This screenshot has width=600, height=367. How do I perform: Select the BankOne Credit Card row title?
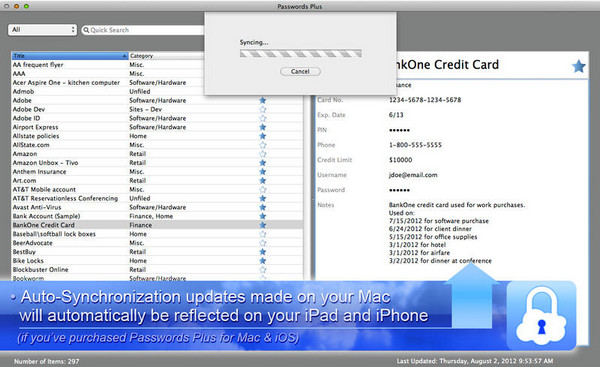pyautogui.click(x=44, y=225)
